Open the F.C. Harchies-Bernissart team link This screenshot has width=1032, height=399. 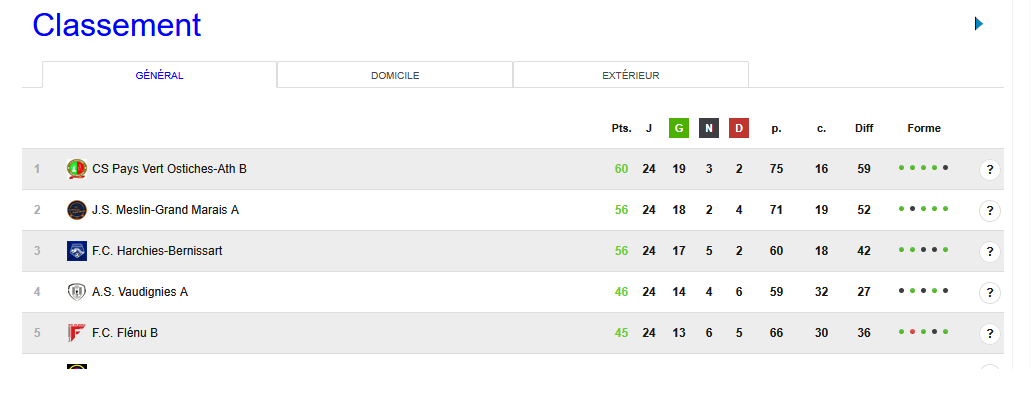(157, 251)
